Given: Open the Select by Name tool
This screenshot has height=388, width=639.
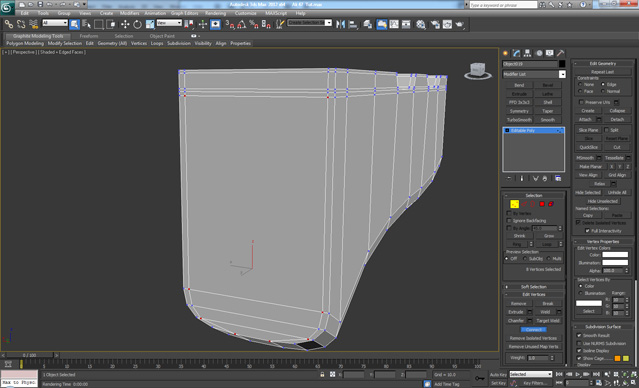Looking at the screenshot, I should pyautogui.click(x=86, y=24).
